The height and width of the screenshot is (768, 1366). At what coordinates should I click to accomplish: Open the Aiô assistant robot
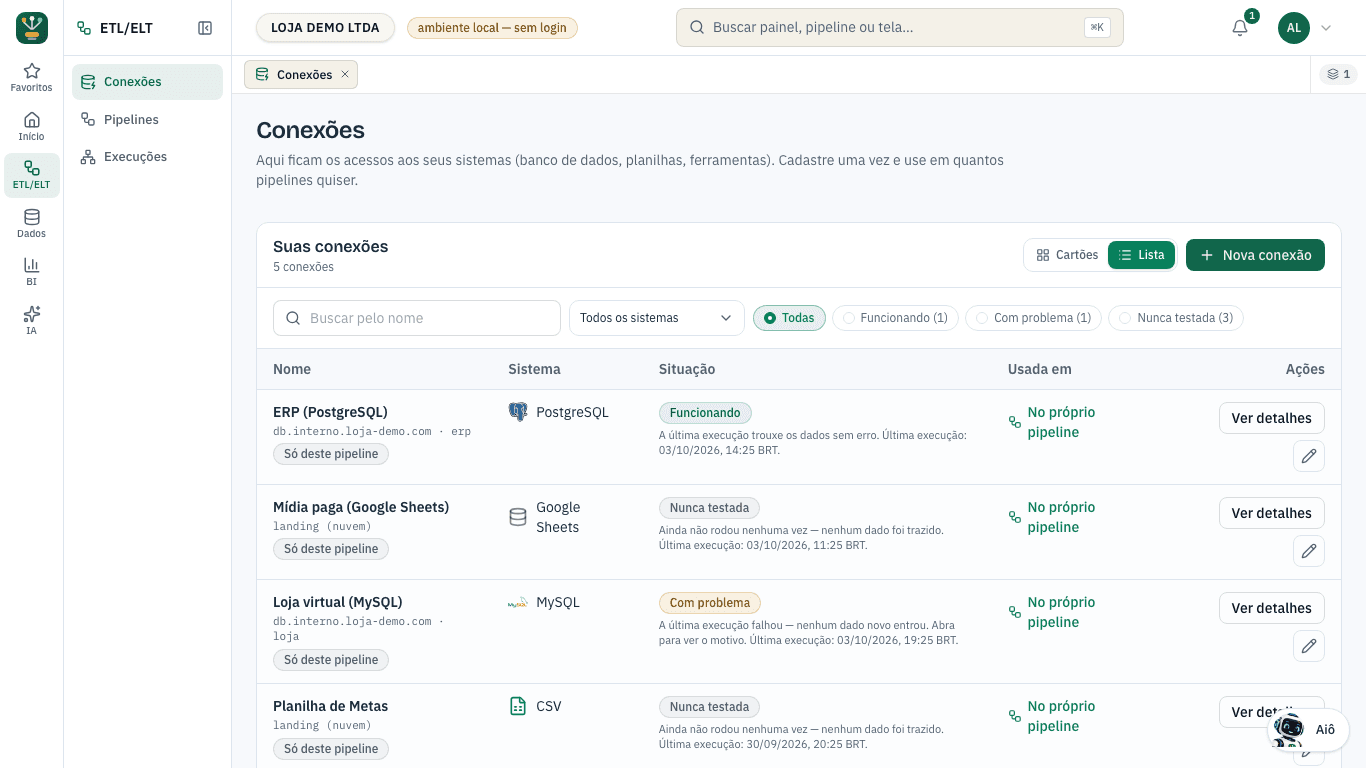click(x=1308, y=729)
